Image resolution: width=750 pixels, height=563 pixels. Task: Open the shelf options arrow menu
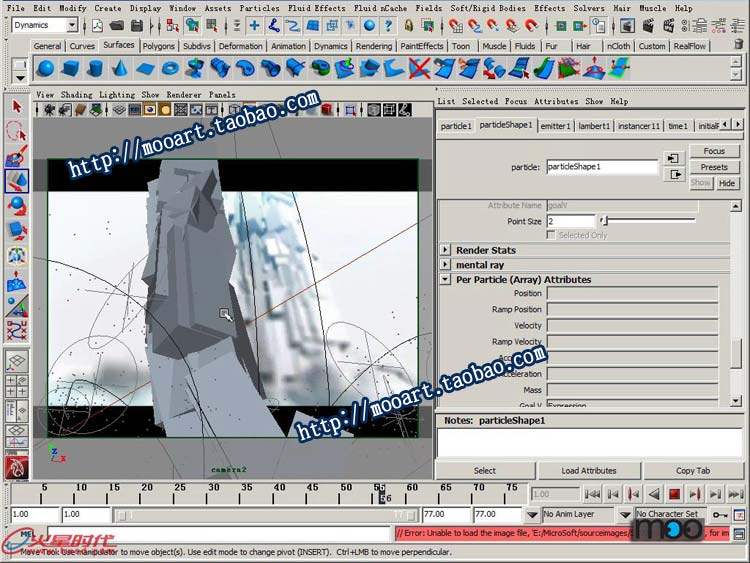pos(20,77)
